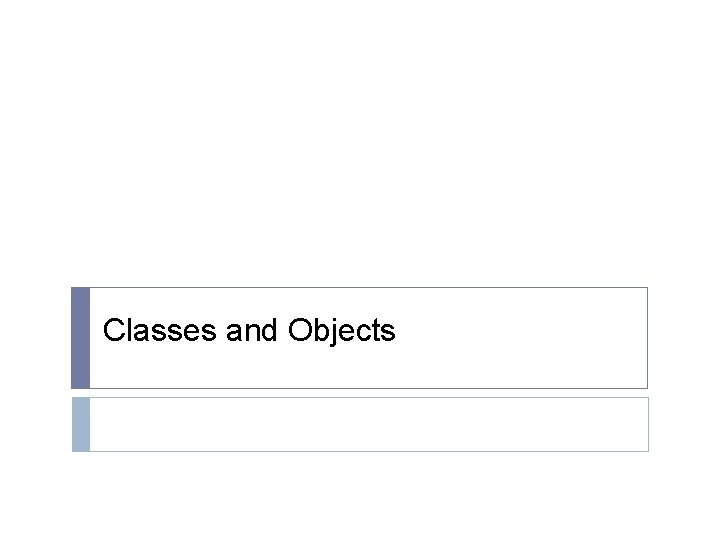Click the top border of the title box
720x540 pixels.
(x=368, y=288)
